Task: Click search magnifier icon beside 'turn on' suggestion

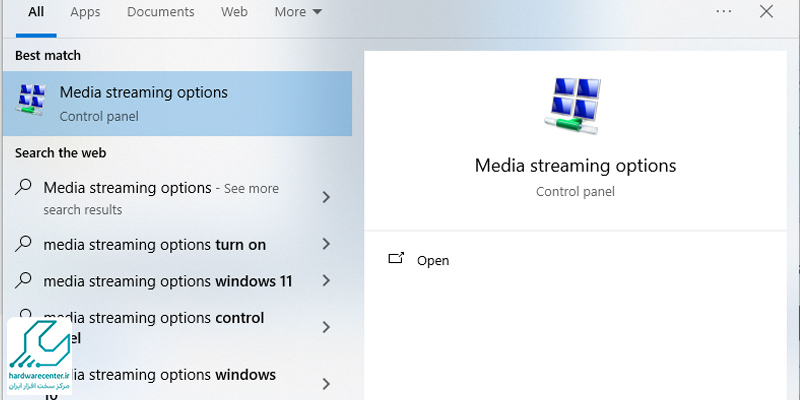Action: [23, 244]
